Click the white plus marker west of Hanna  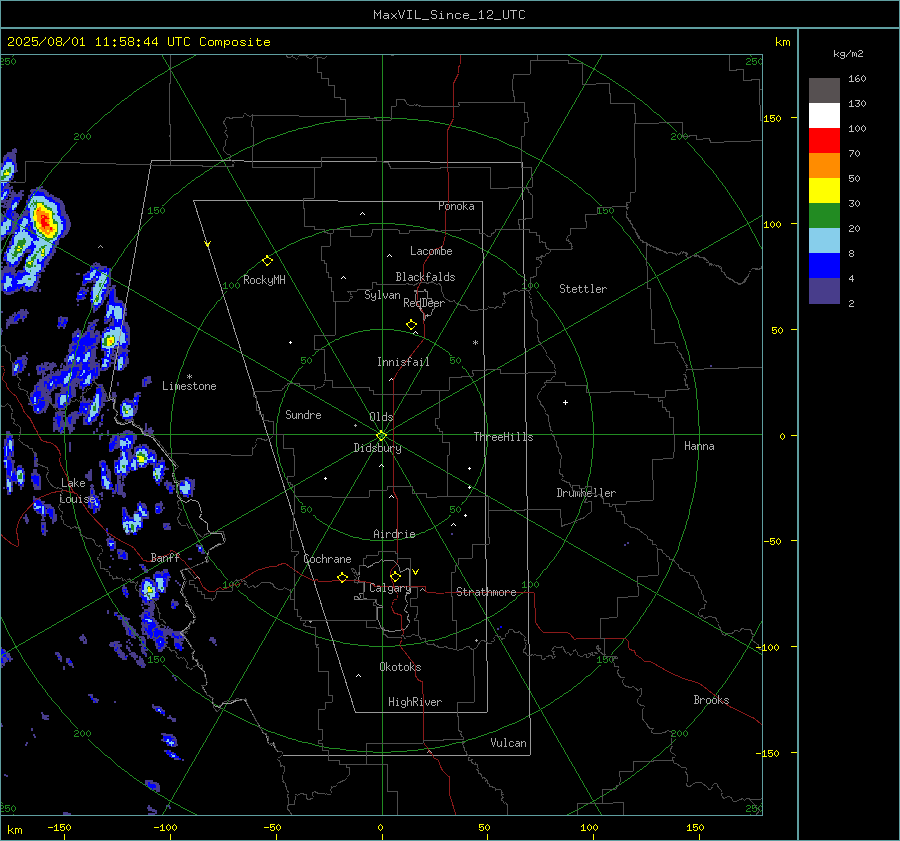point(565,402)
